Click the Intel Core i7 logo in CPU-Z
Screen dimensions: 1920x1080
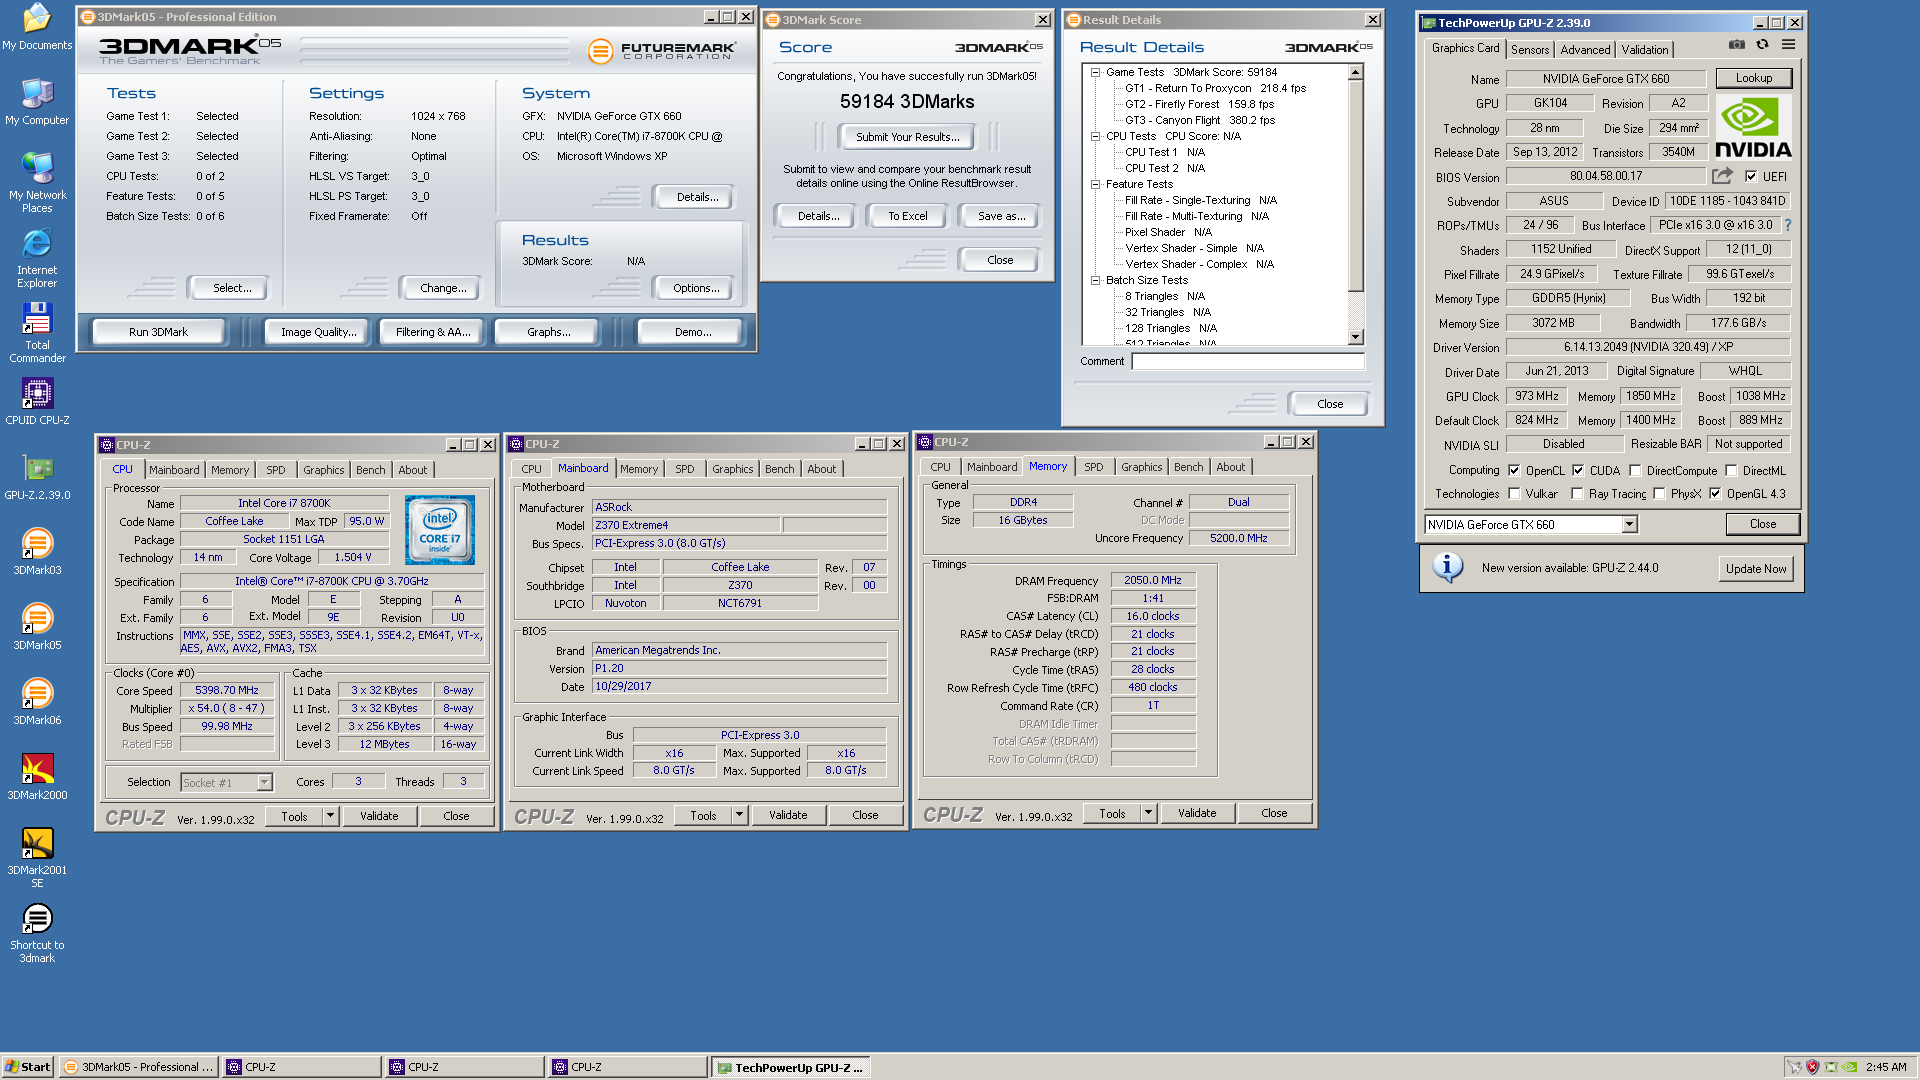(x=440, y=530)
